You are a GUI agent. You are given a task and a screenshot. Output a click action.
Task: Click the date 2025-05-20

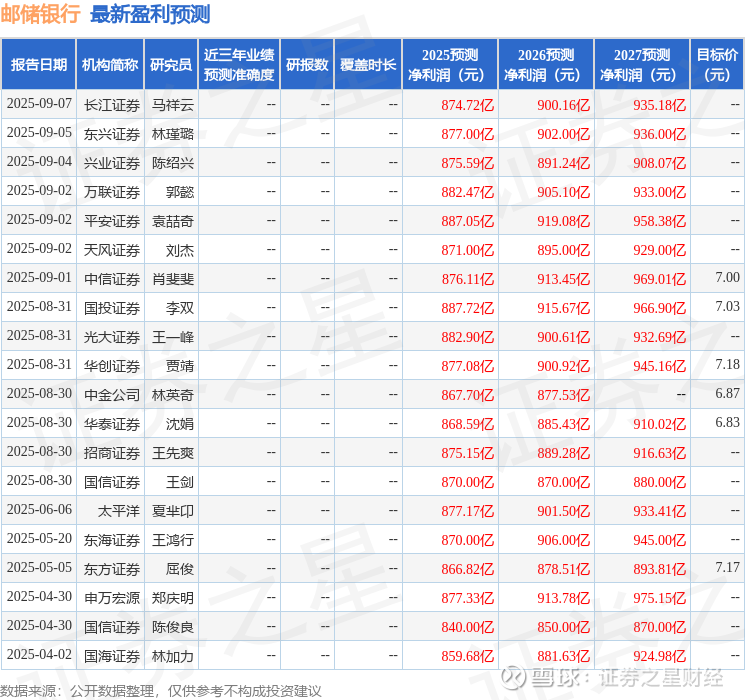[39, 538]
